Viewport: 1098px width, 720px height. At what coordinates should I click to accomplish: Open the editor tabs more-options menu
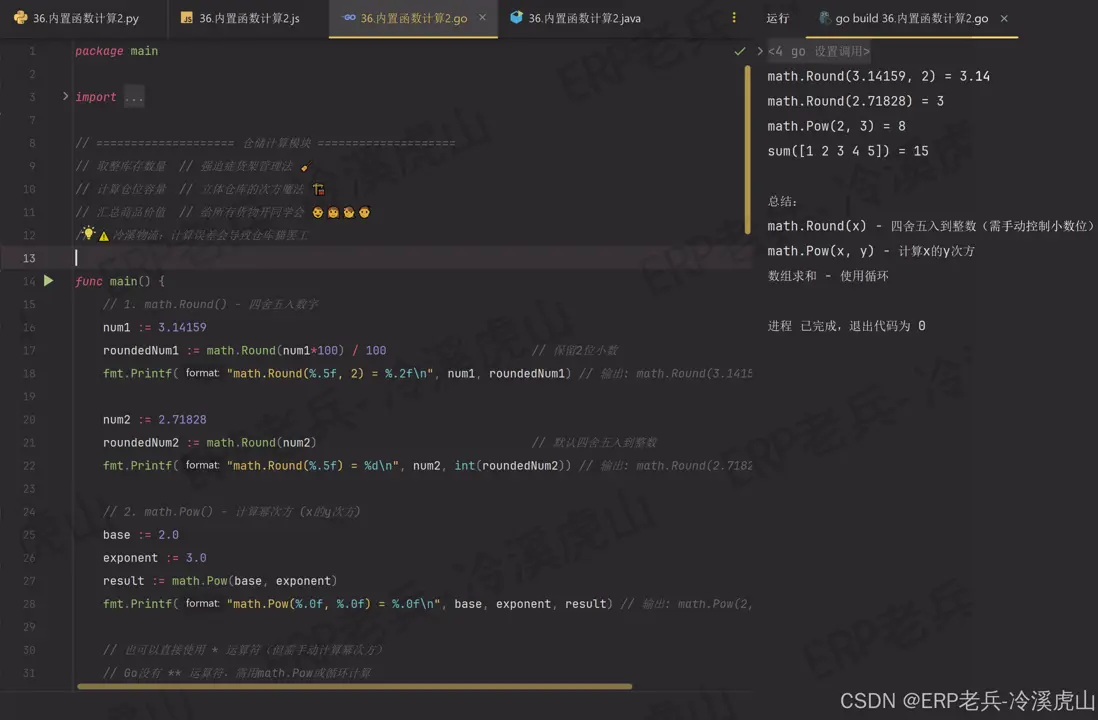pos(733,18)
